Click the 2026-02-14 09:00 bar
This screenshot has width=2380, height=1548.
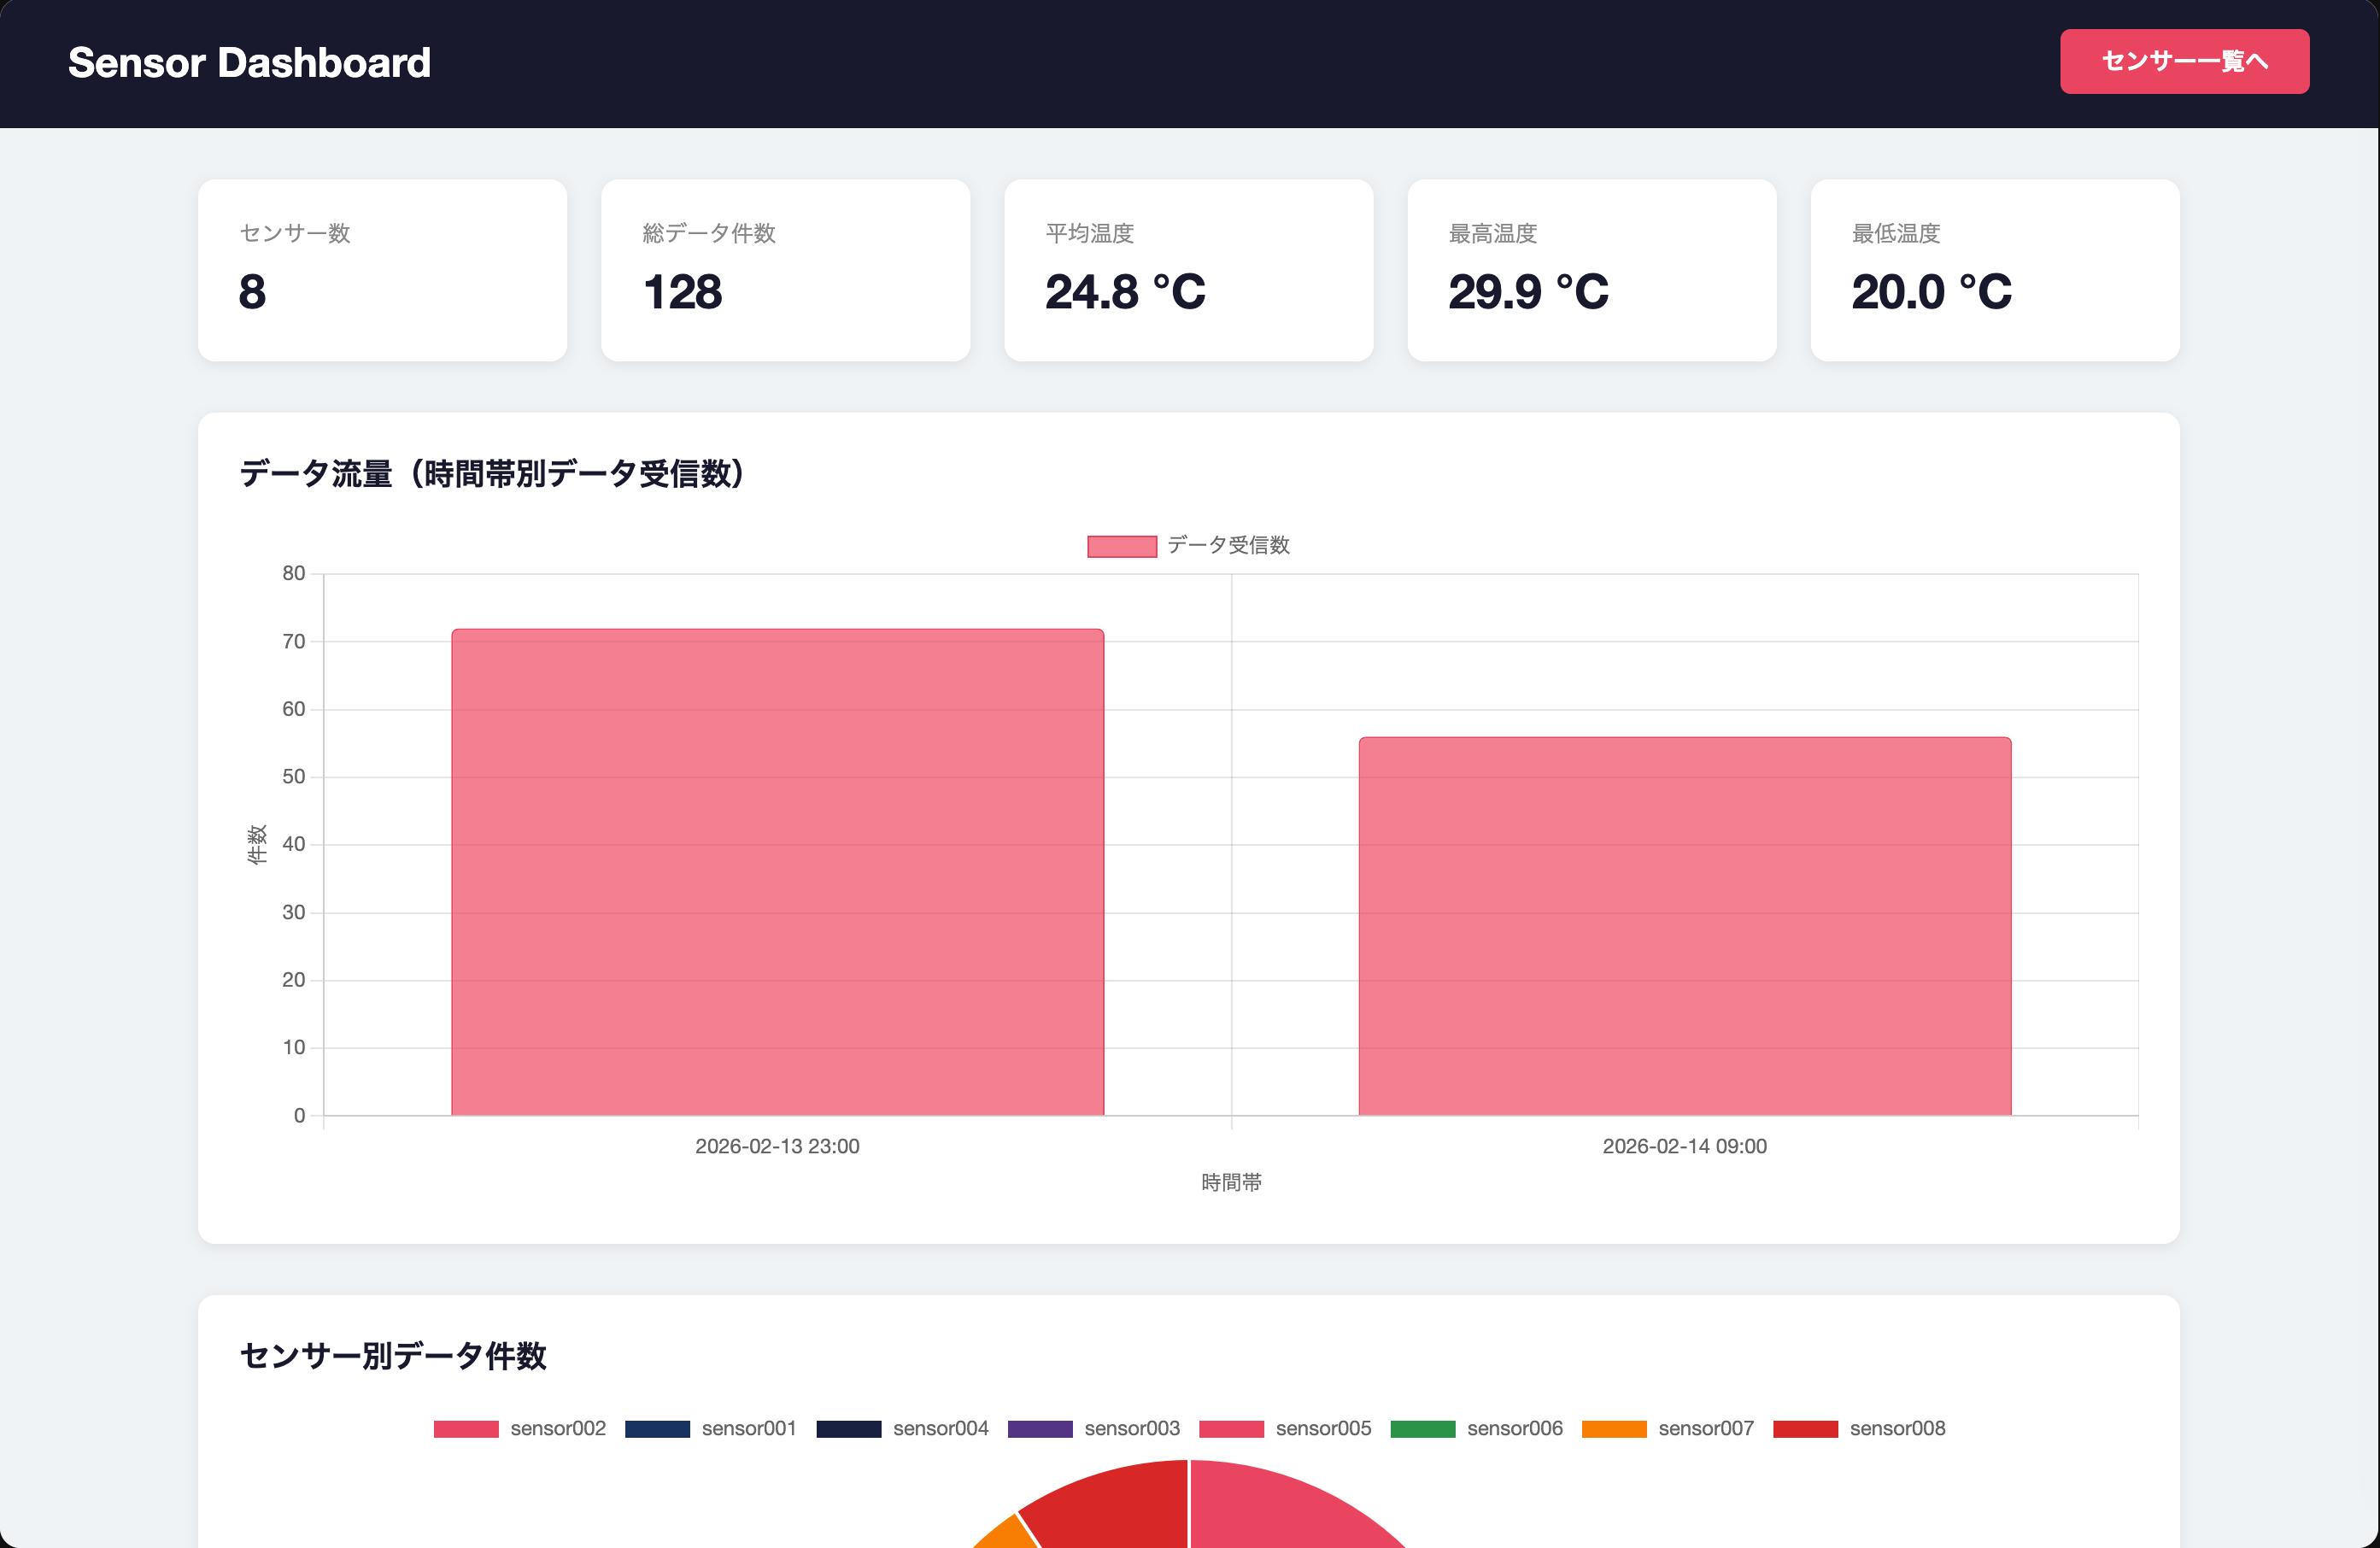click(x=1684, y=926)
